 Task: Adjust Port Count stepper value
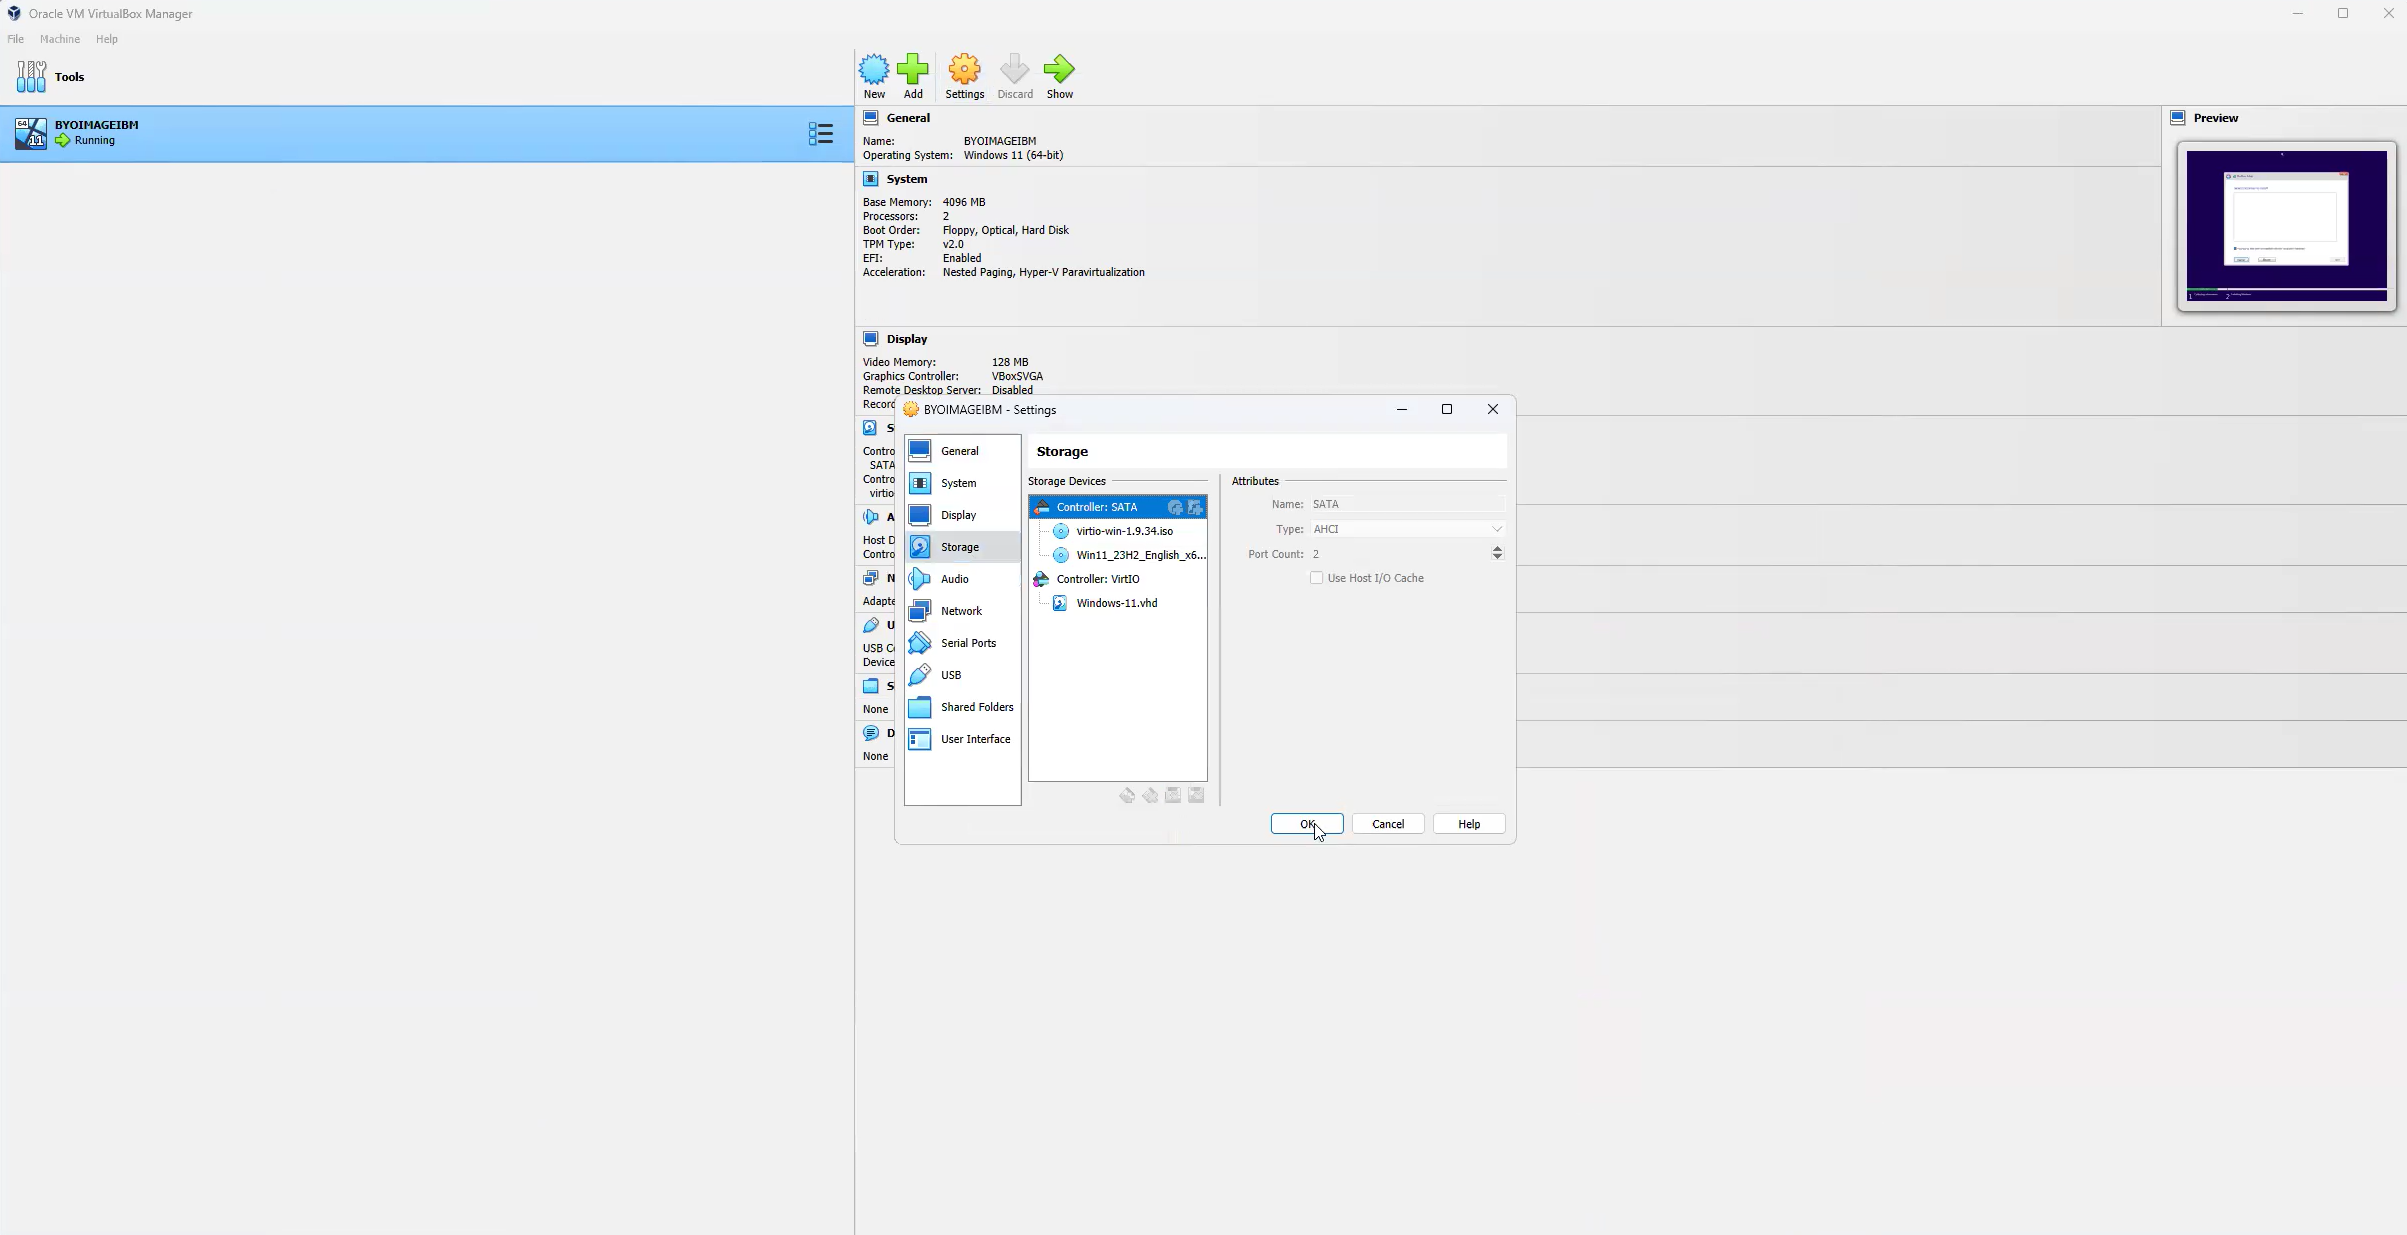(x=1498, y=553)
